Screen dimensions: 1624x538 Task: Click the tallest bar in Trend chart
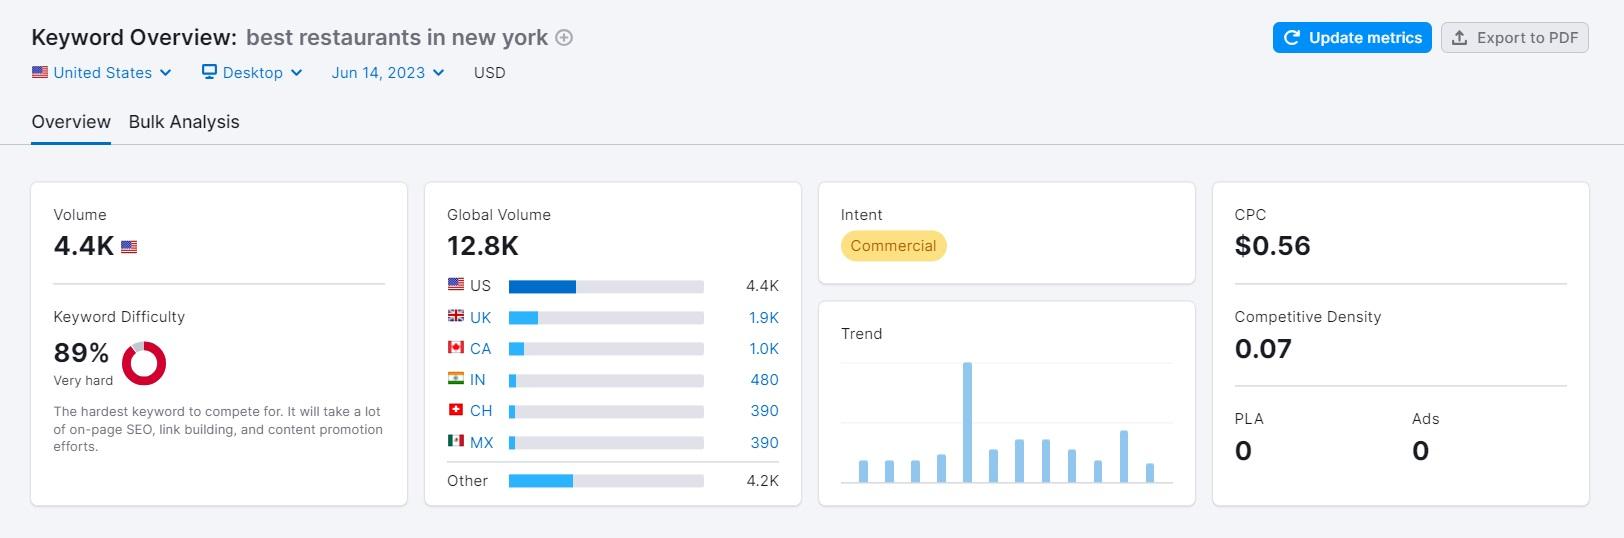(967, 422)
